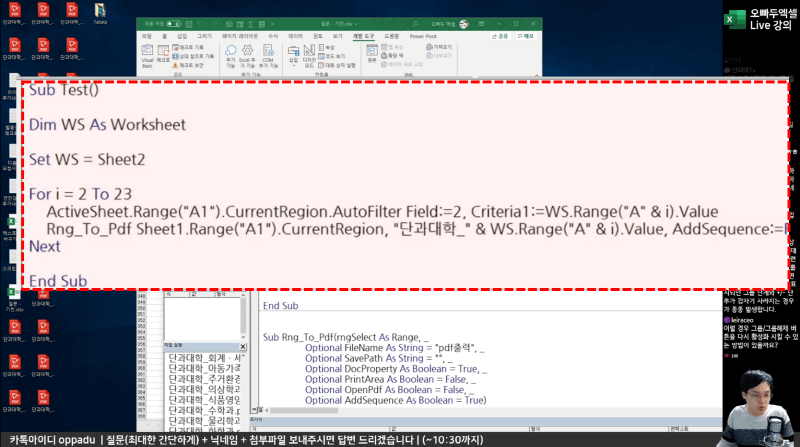Click the Comments button
The width and height of the screenshot is (800, 447).
click(526, 35)
